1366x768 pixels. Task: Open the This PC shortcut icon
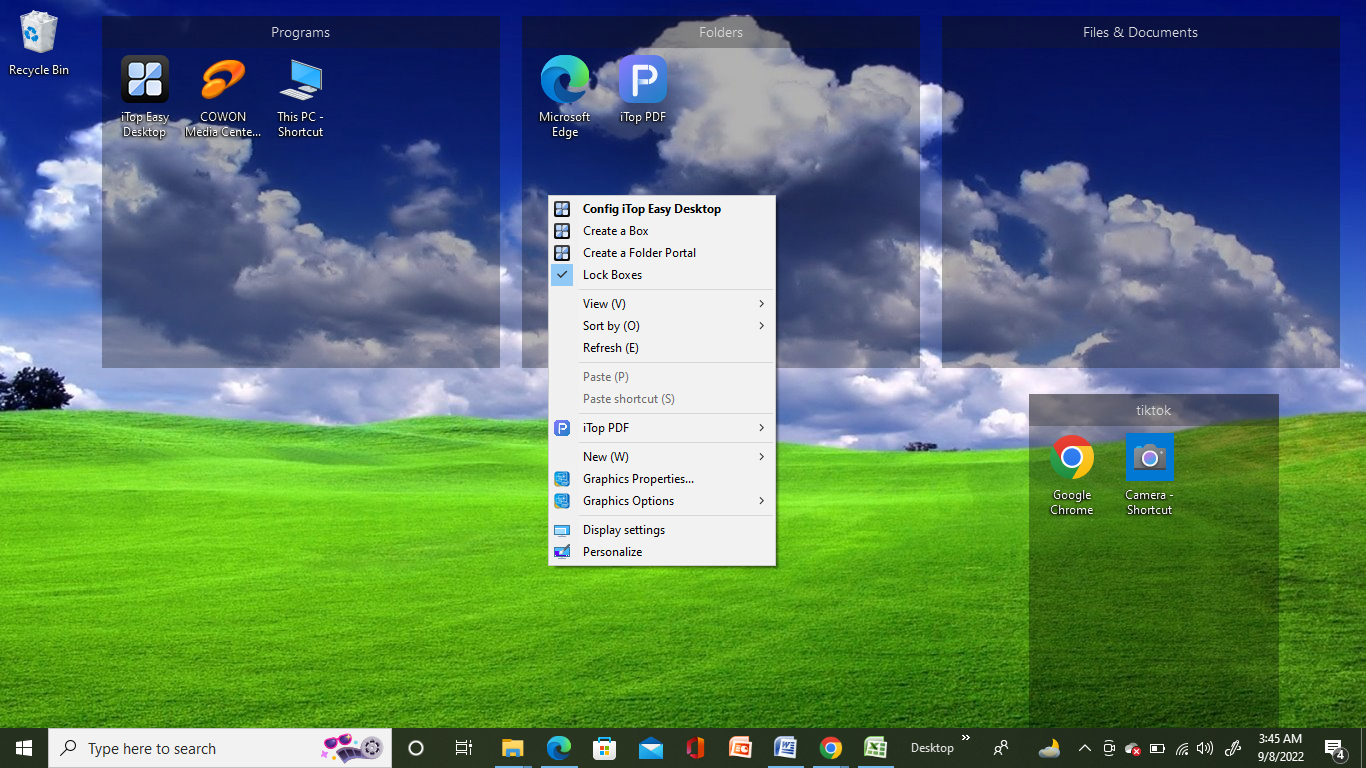click(300, 80)
